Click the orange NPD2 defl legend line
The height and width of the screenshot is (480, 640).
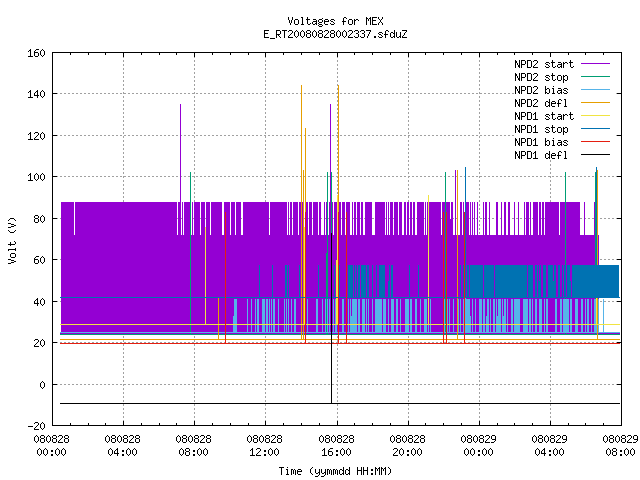tap(595, 103)
